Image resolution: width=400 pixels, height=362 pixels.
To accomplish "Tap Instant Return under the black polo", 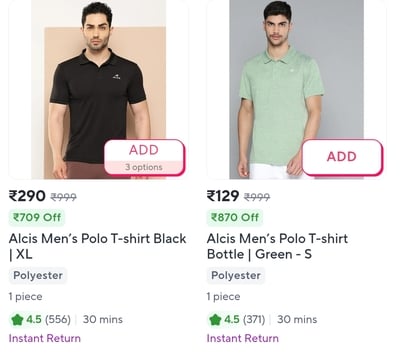I will (x=45, y=338).
